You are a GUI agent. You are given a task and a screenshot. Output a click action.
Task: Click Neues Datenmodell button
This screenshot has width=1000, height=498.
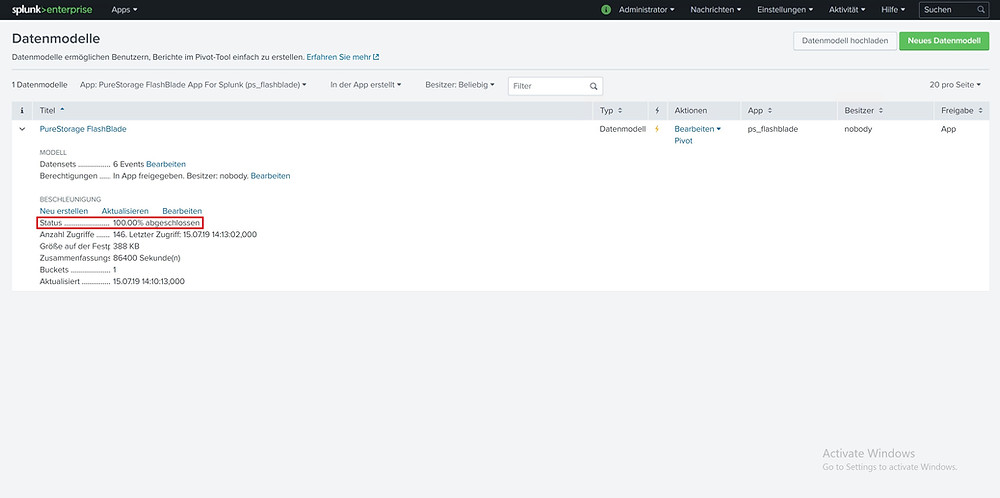[944, 41]
